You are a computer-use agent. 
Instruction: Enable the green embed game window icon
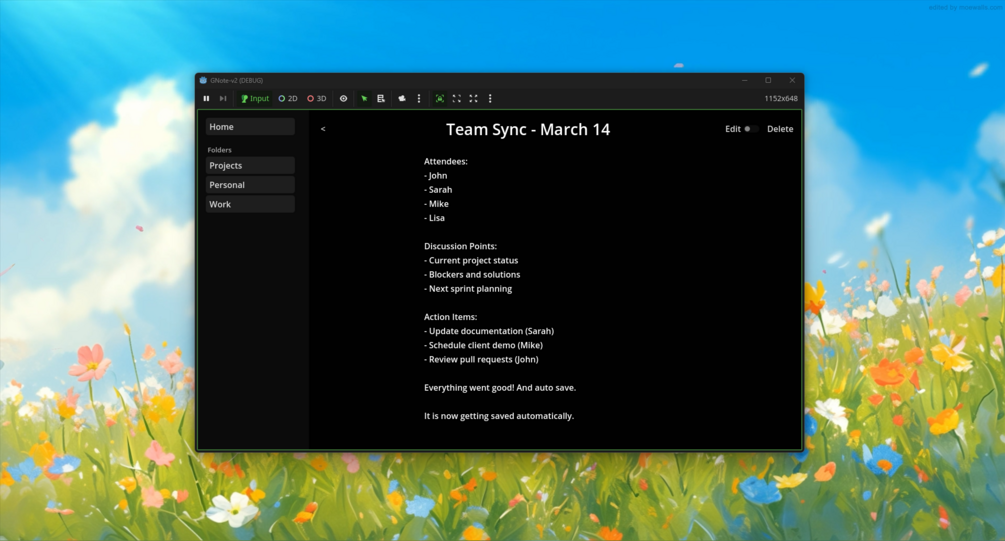(x=440, y=99)
